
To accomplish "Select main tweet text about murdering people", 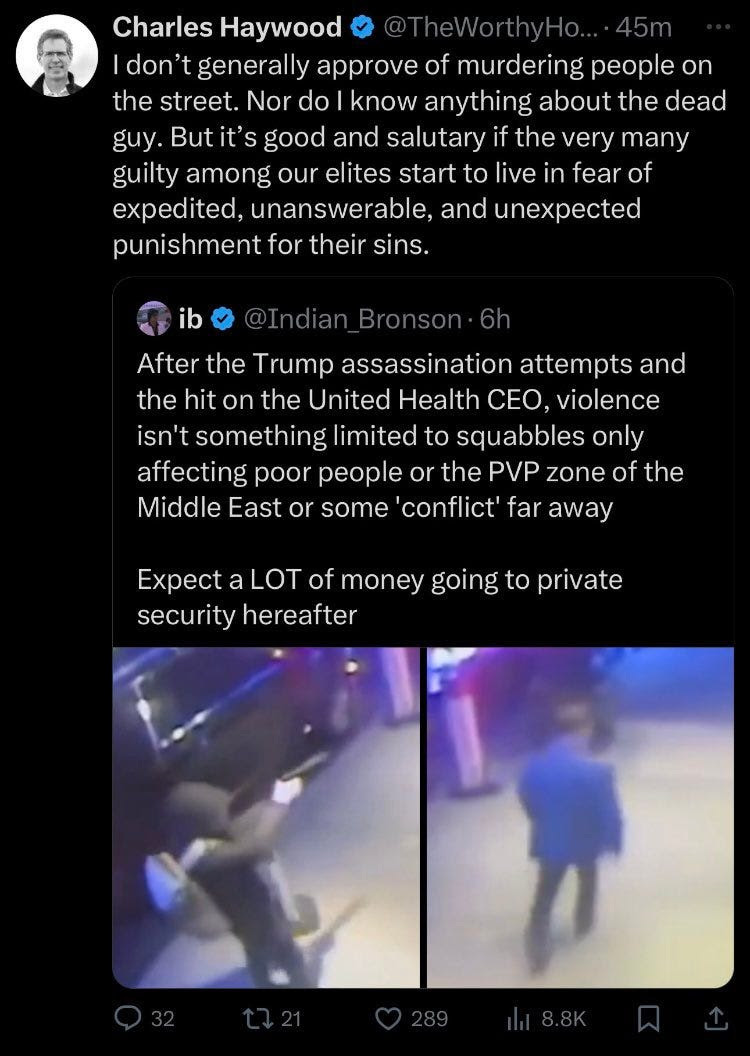I will coord(419,155).
